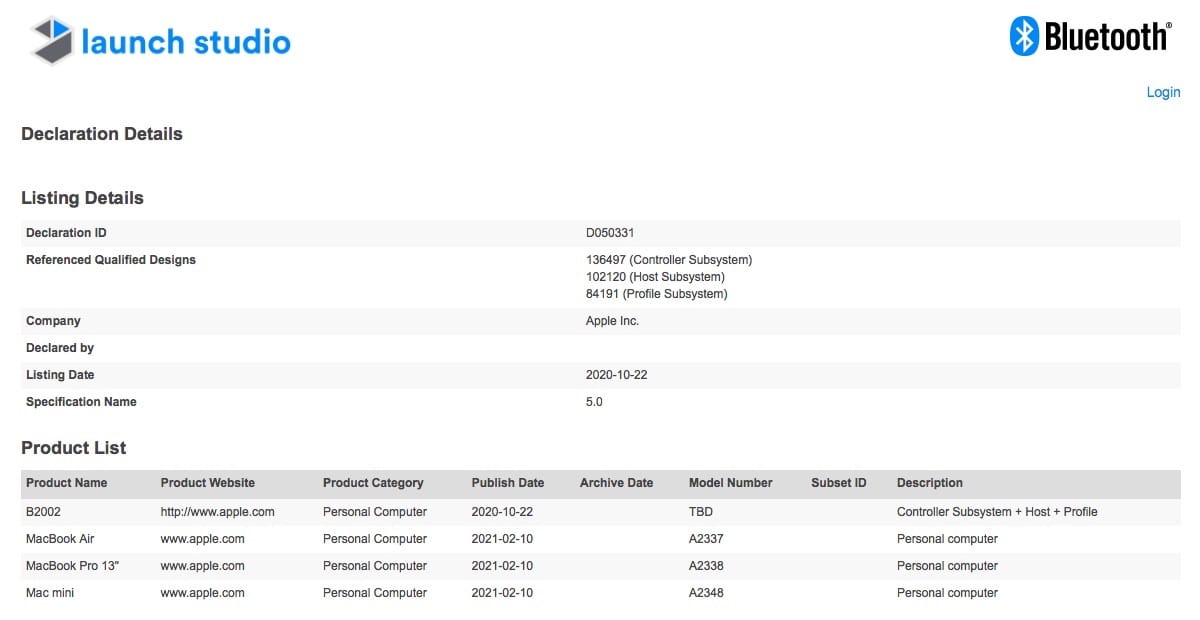
Task: Select Personal computer description in MacBook Pro row
Action: click(947, 566)
